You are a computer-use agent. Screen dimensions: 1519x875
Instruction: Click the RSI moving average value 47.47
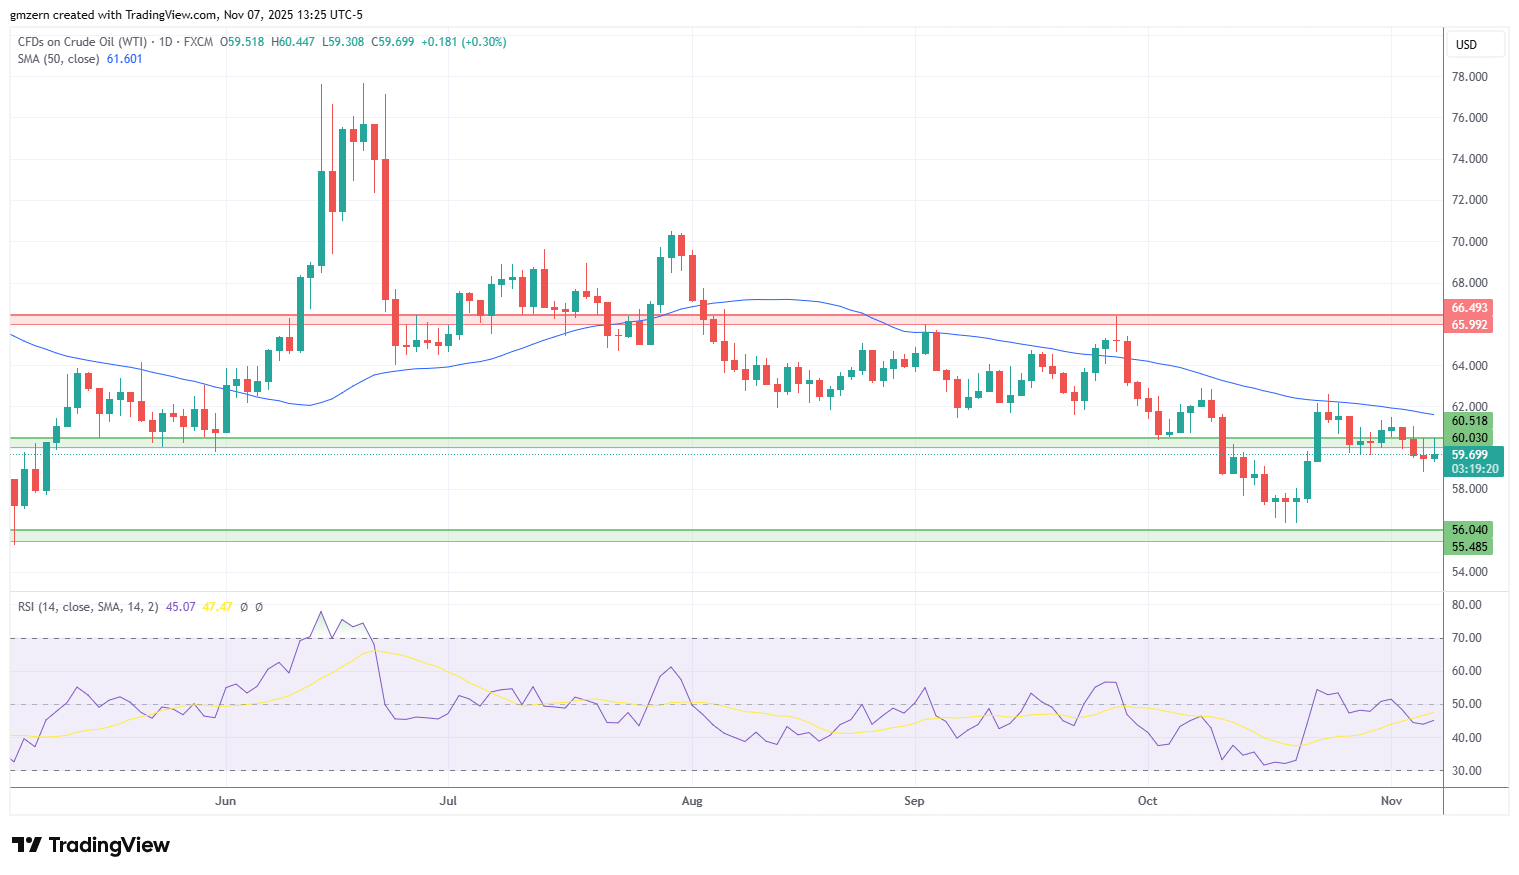pos(217,607)
